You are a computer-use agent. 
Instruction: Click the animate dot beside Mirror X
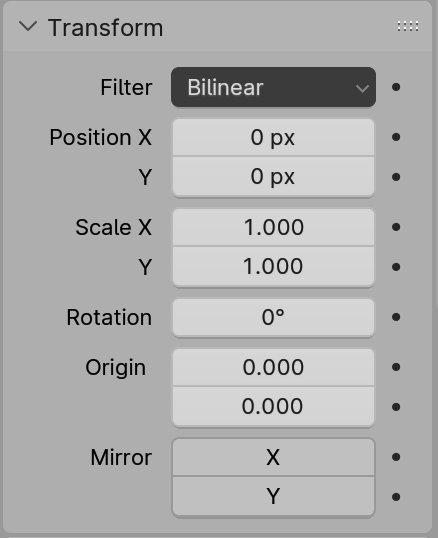tap(396, 457)
